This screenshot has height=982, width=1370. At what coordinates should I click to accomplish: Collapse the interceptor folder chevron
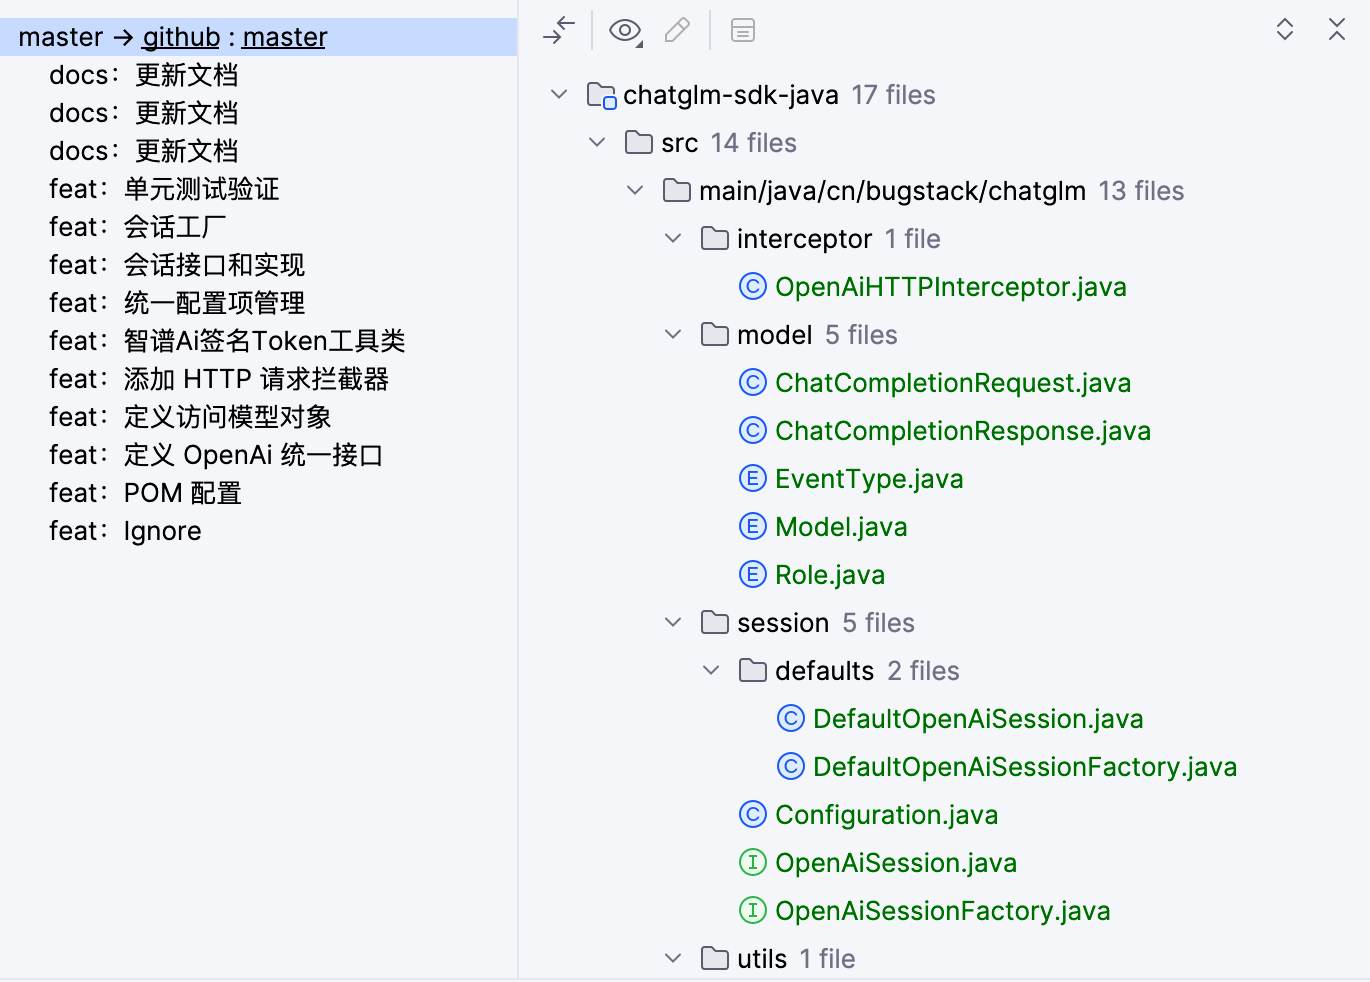point(673,239)
